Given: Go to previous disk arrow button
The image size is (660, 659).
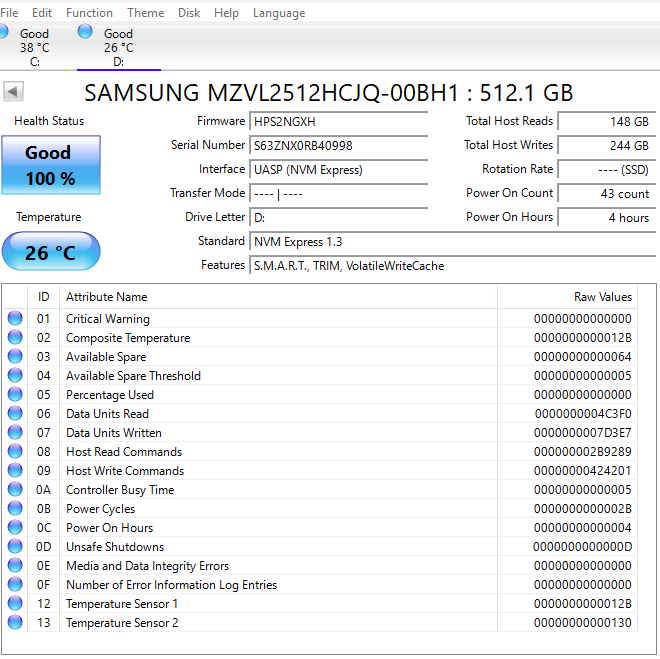Looking at the screenshot, I should pos(13,91).
